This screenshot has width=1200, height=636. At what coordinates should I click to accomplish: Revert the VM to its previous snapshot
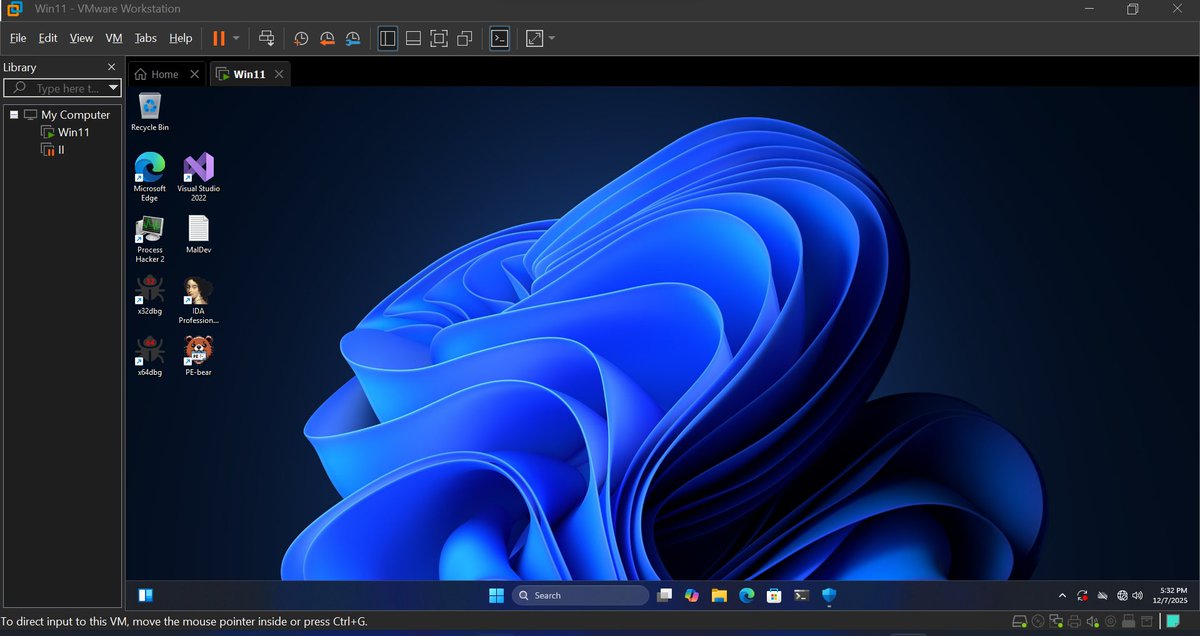point(327,38)
